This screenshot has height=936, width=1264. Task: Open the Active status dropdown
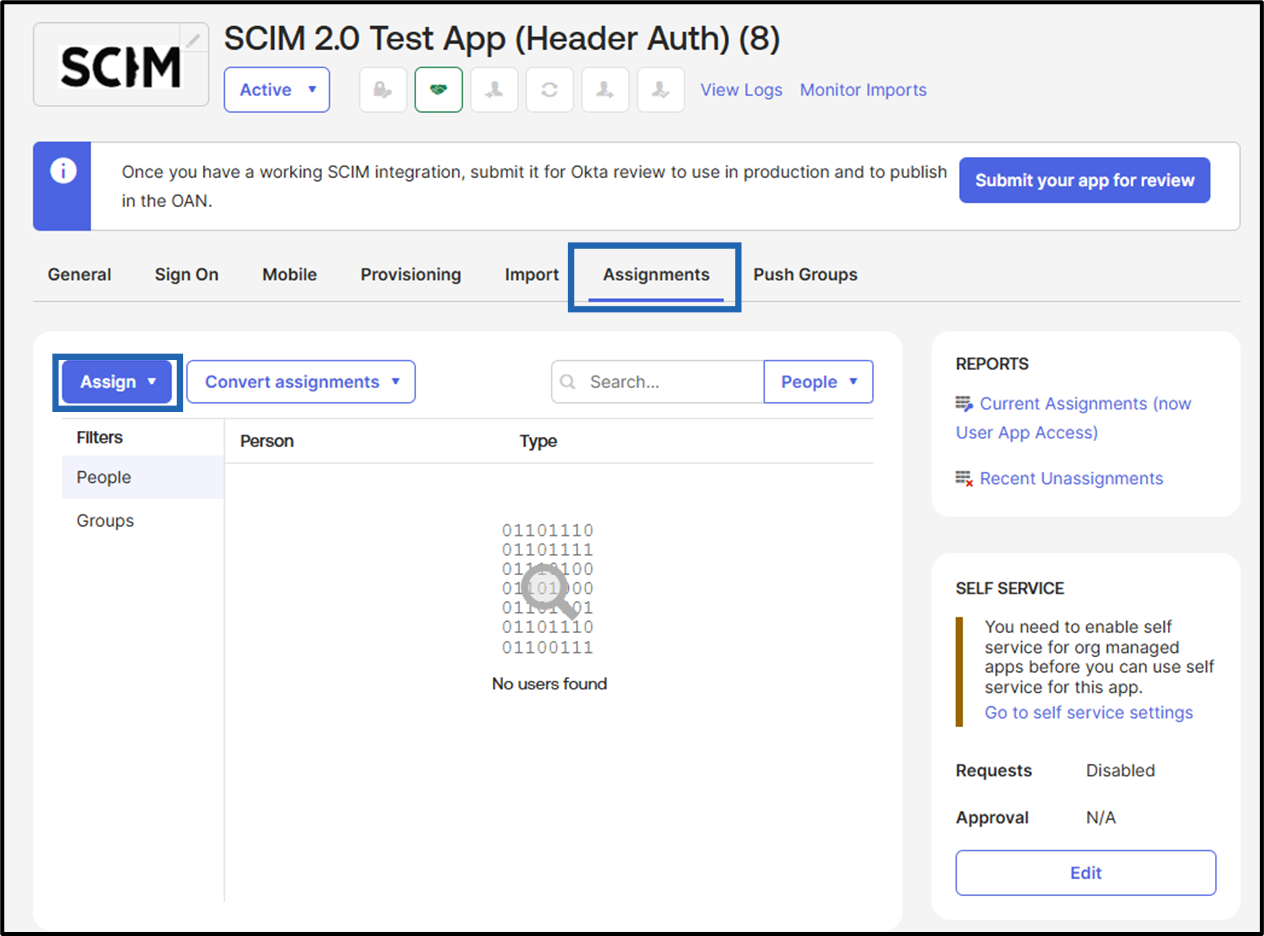coord(277,90)
